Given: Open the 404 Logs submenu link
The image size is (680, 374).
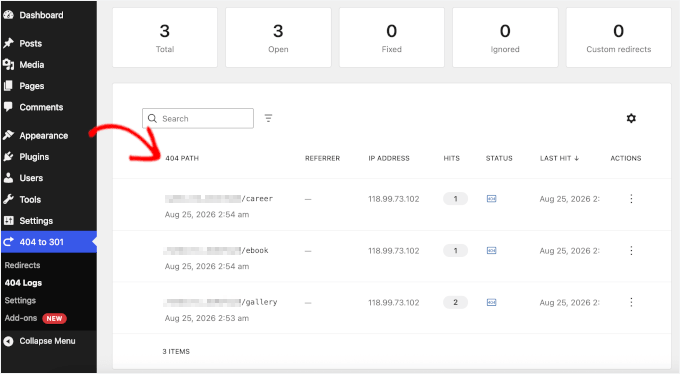Looking at the screenshot, I should tap(23, 283).
